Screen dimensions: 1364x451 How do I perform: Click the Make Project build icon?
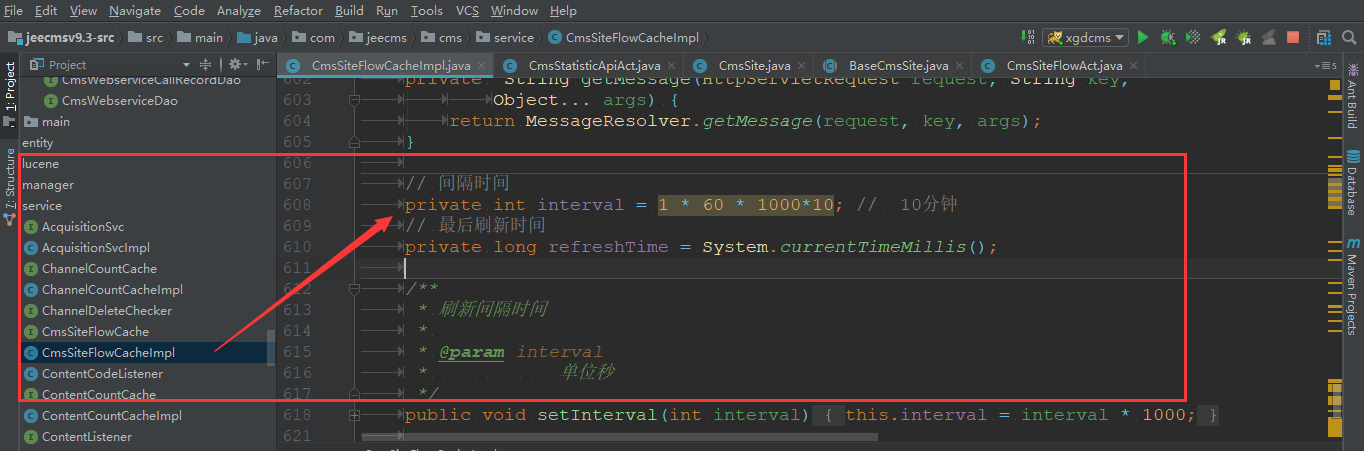coord(1028,37)
